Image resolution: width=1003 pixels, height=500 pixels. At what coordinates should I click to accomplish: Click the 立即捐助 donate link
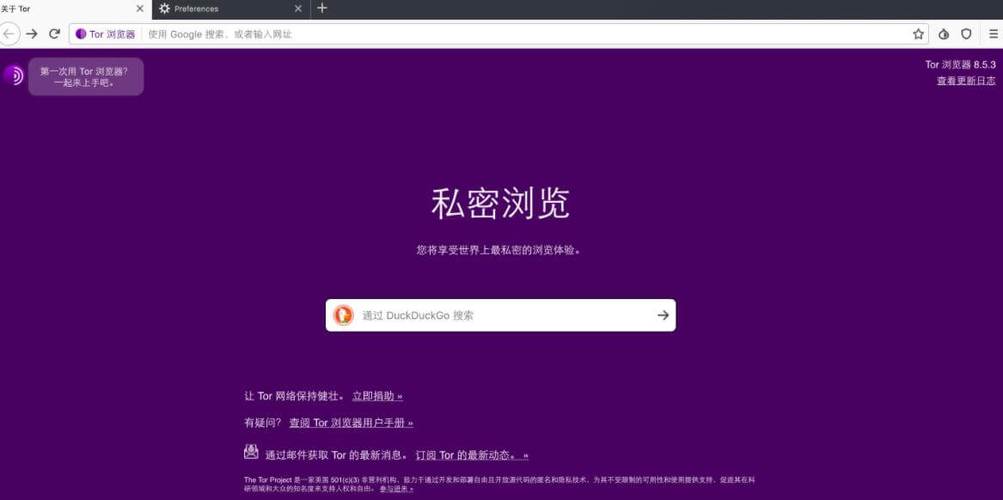click(x=377, y=396)
